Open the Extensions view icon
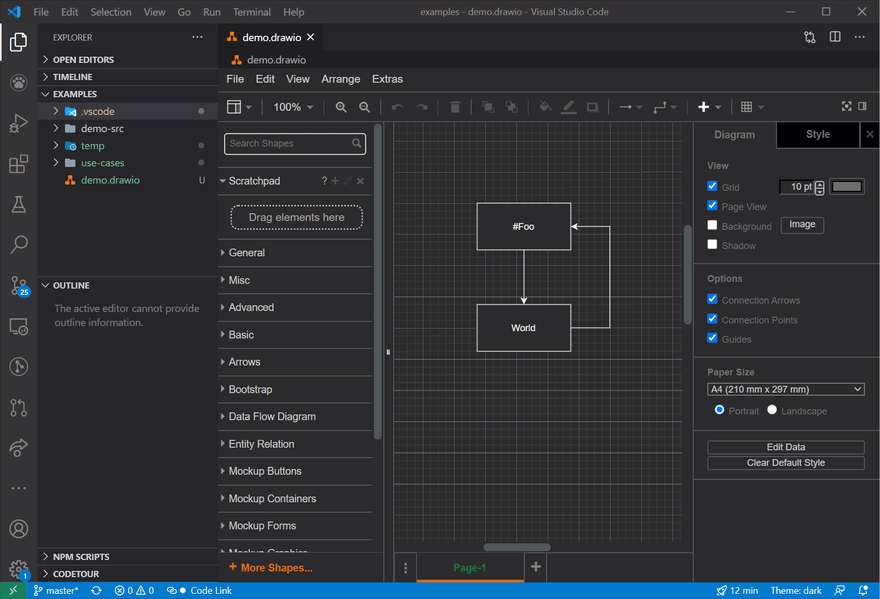 coord(18,163)
